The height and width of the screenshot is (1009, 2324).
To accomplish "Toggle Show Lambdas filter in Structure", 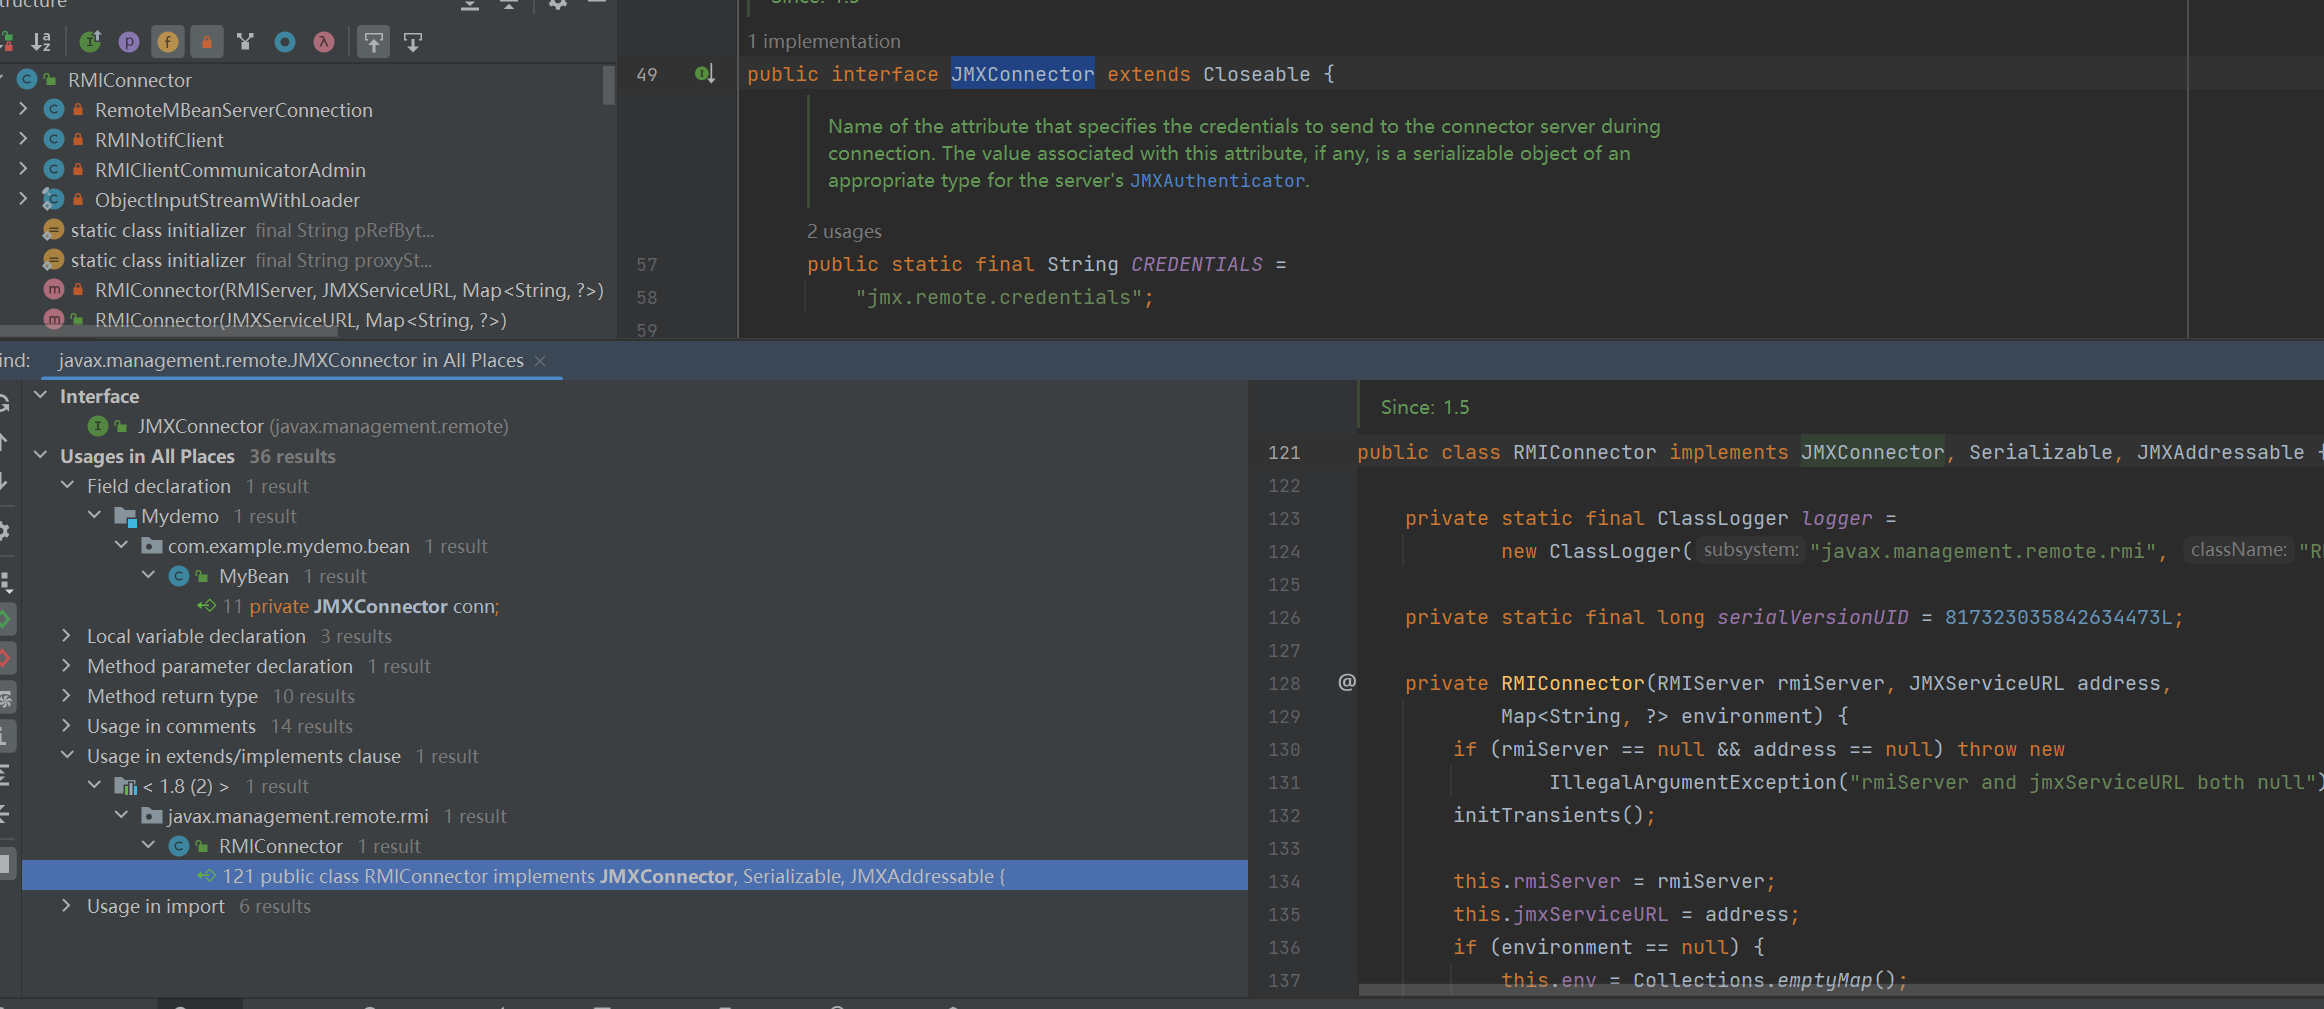I will point(324,42).
